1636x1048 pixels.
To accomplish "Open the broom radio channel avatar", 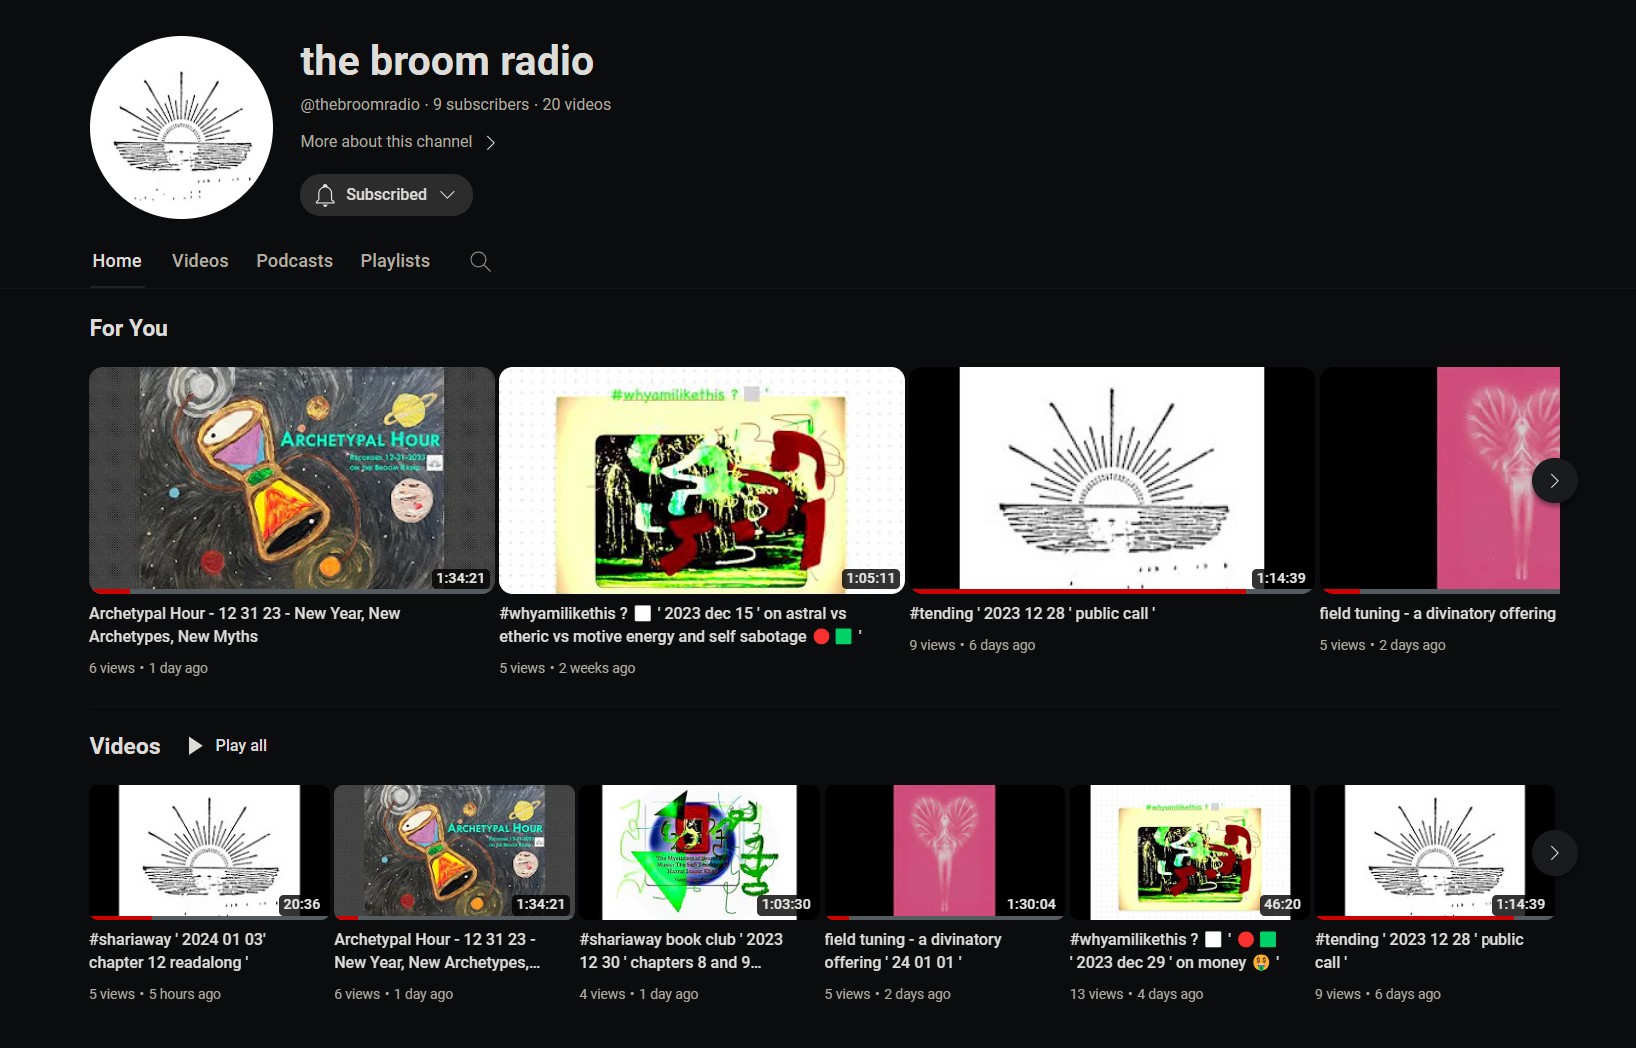I will pyautogui.click(x=181, y=128).
